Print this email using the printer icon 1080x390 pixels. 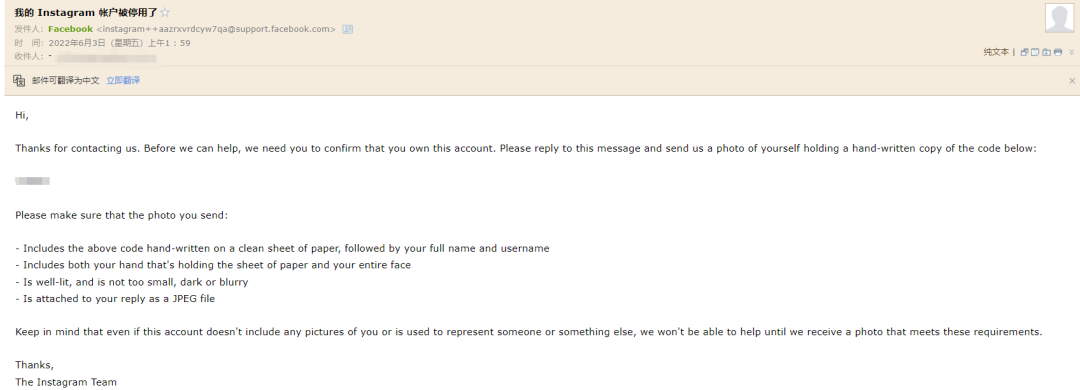click(1058, 52)
